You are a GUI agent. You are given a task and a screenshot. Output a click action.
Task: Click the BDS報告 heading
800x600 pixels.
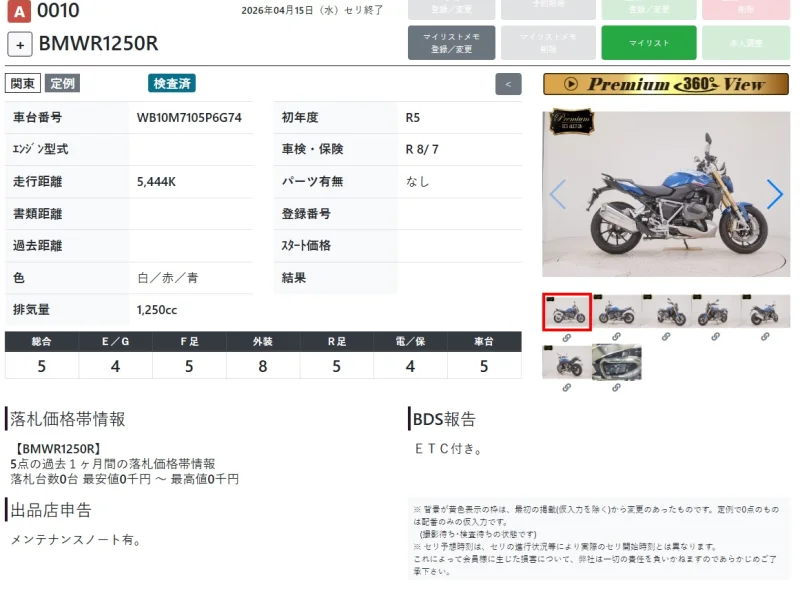point(444,419)
